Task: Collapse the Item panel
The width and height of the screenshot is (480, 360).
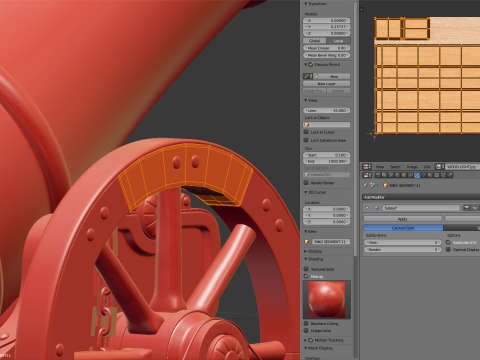Action: click(x=306, y=231)
